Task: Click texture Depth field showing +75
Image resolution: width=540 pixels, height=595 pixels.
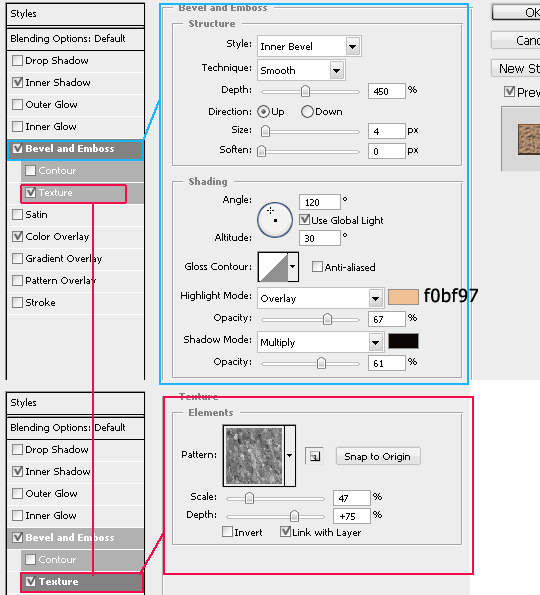Action: 351,516
